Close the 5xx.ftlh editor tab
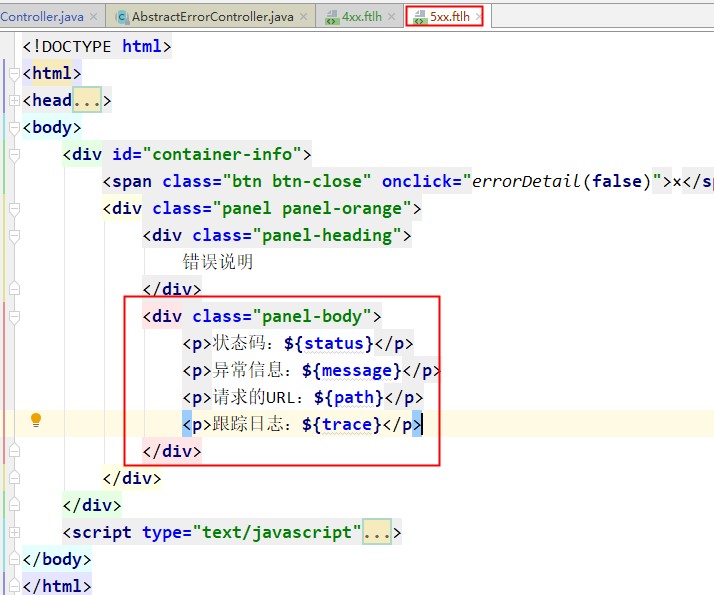 [478, 17]
